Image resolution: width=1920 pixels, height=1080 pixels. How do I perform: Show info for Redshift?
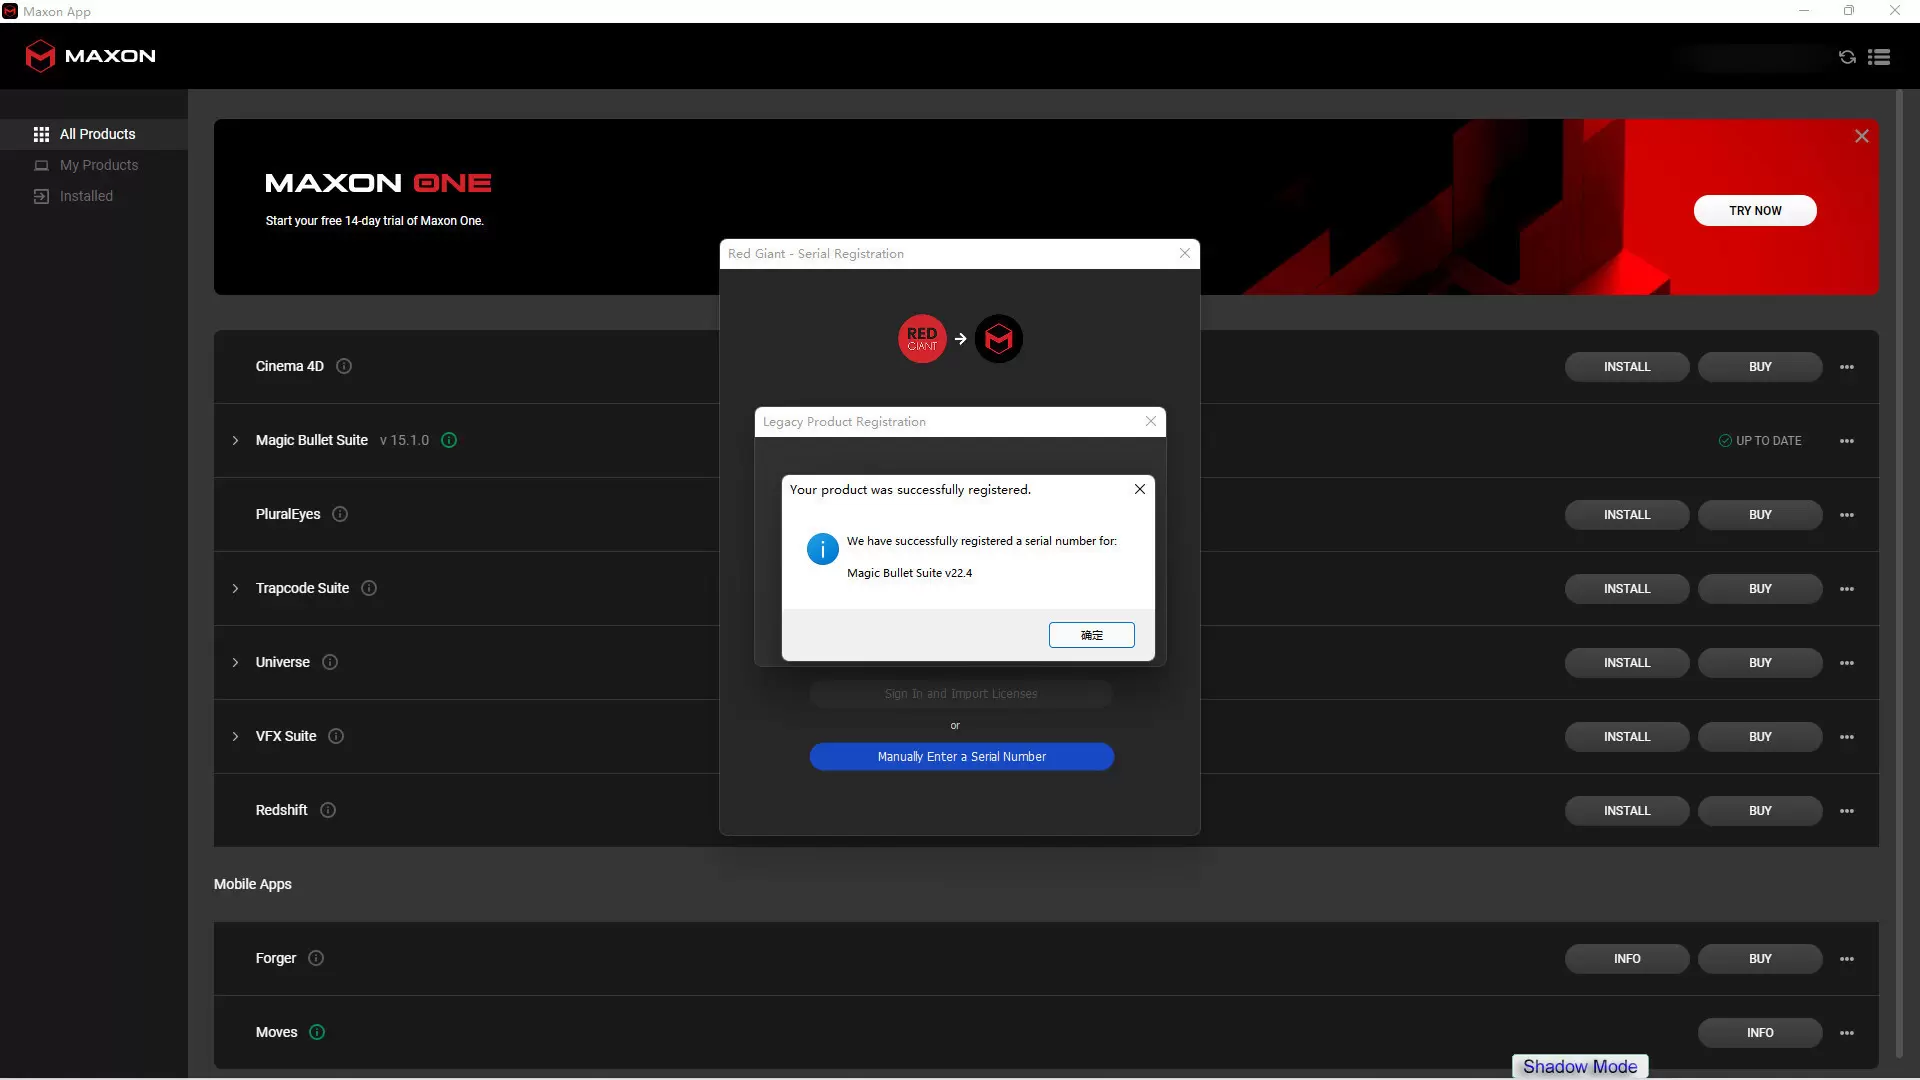[x=328, y=810]
